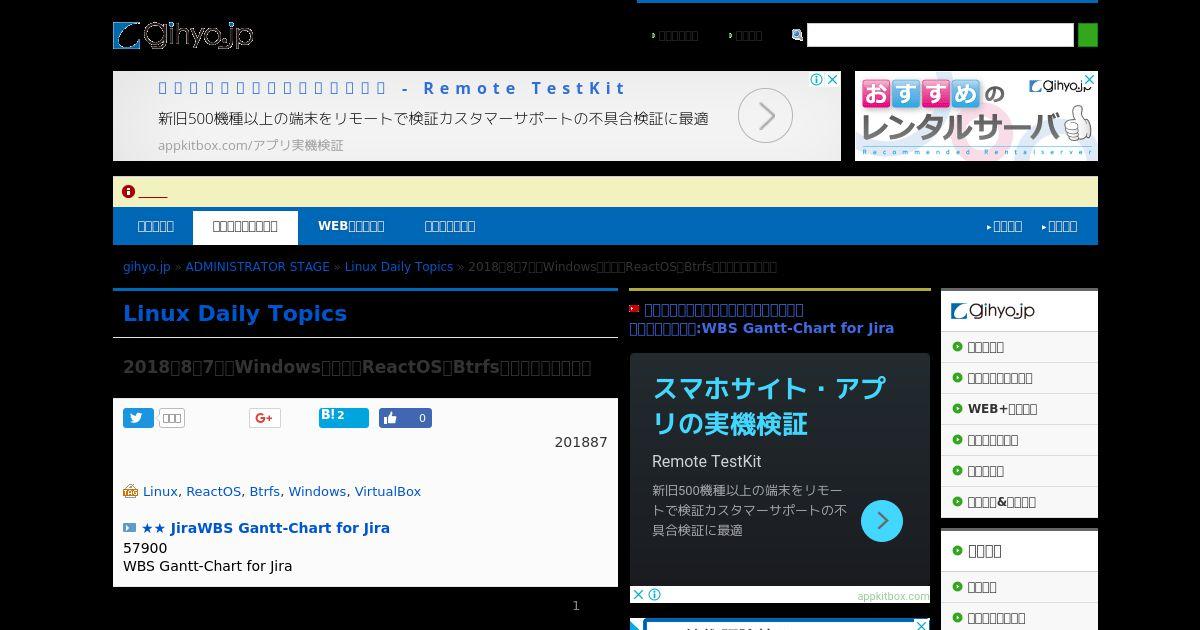The height and width of the screenshot is (630, 1200).
Task: Select the number 57900 below the JiraWBS link
Action: coord(145,548)
